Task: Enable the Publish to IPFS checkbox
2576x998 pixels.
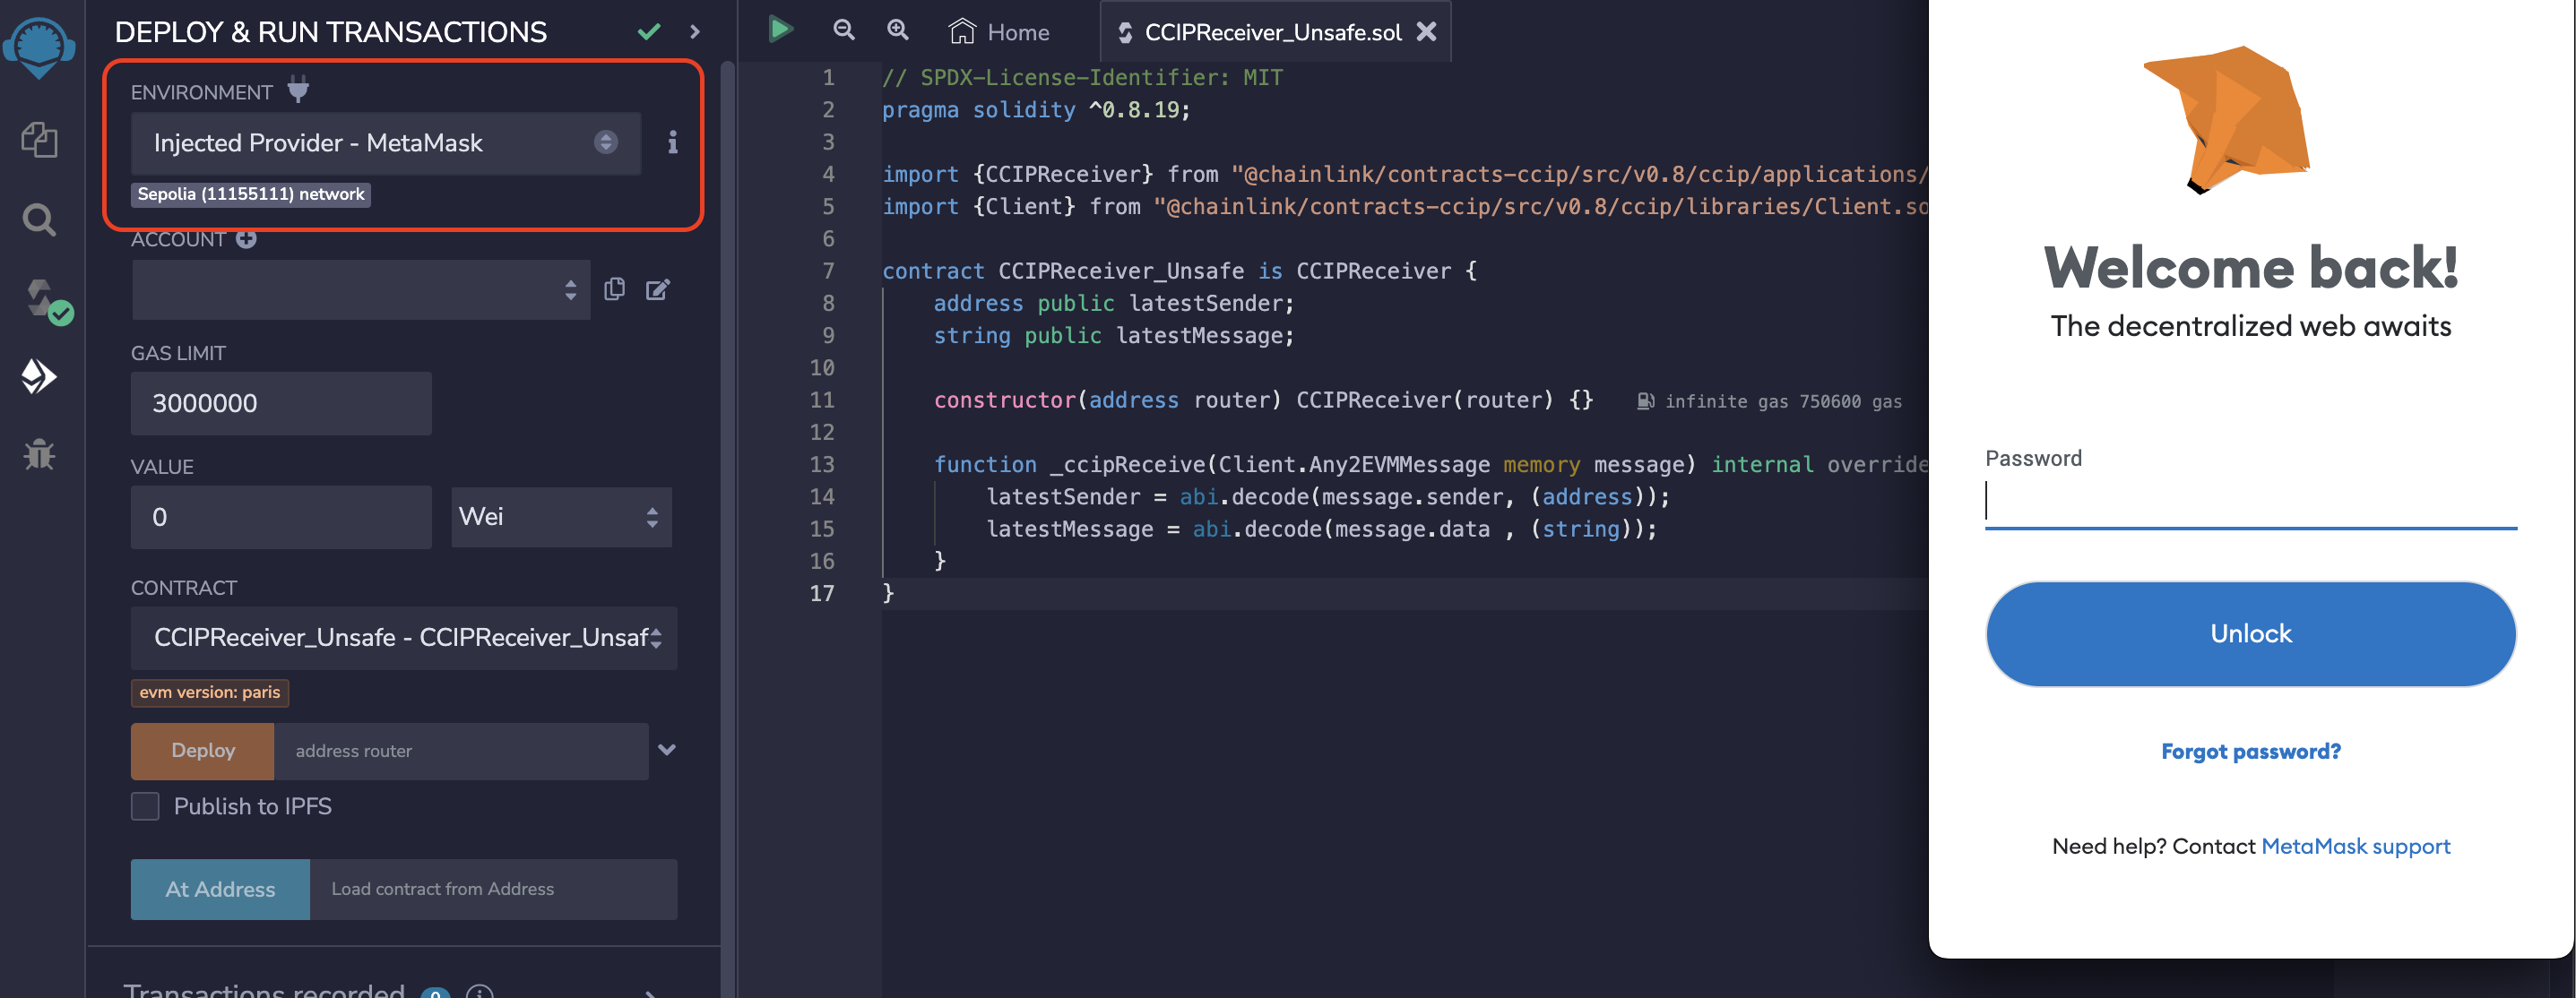Action: pos(145,806)
